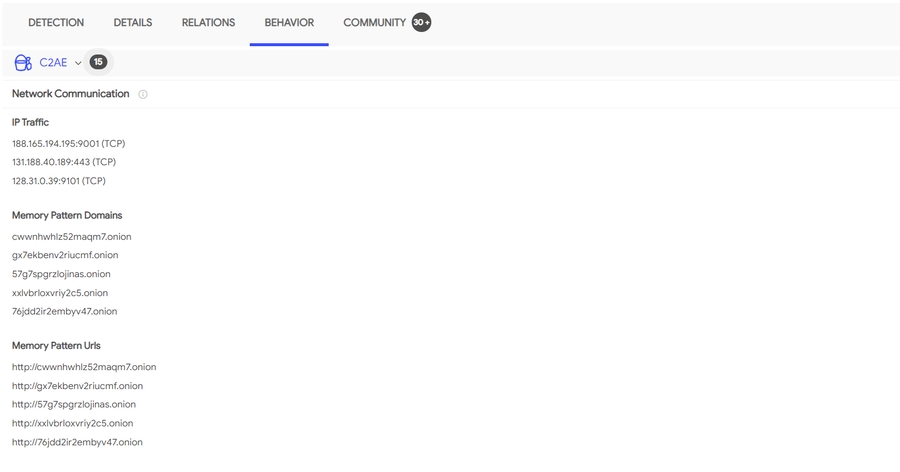Select the BEHAVIOR tab
This screenshot has width=900, height=472.
289,22
